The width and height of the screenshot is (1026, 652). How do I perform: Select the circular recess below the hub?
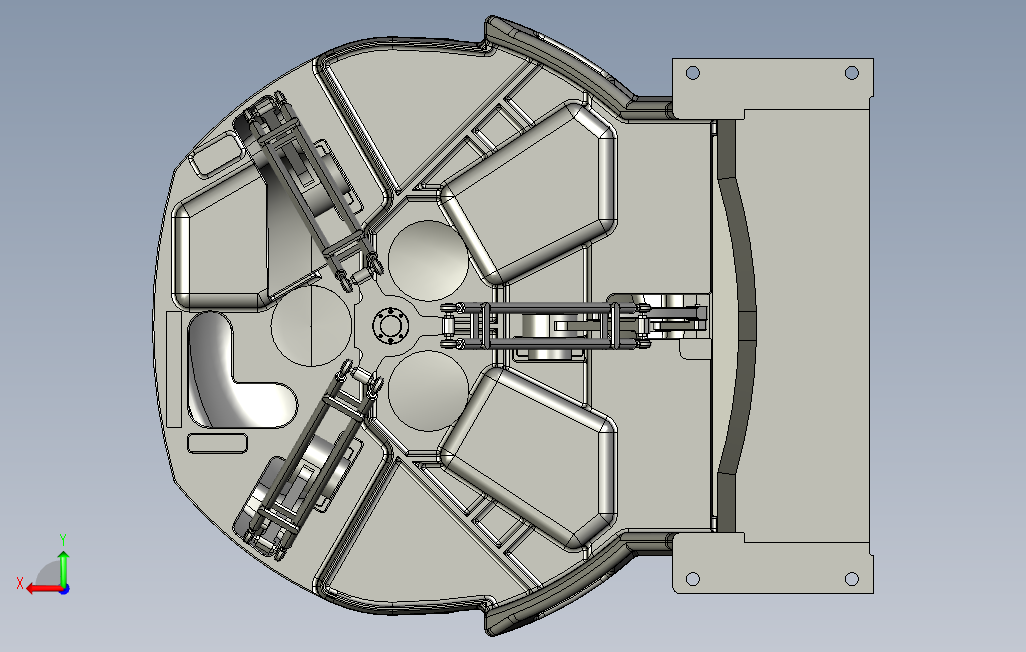click(429, 391)
